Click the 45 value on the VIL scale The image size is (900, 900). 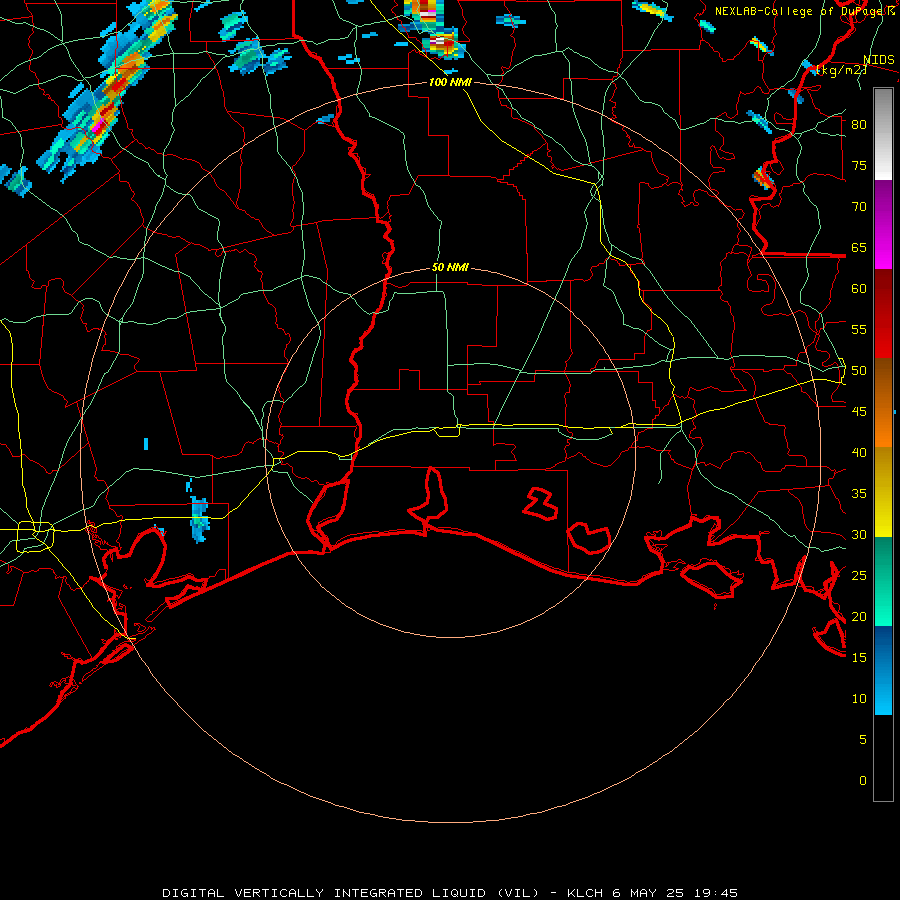point(859,412)
